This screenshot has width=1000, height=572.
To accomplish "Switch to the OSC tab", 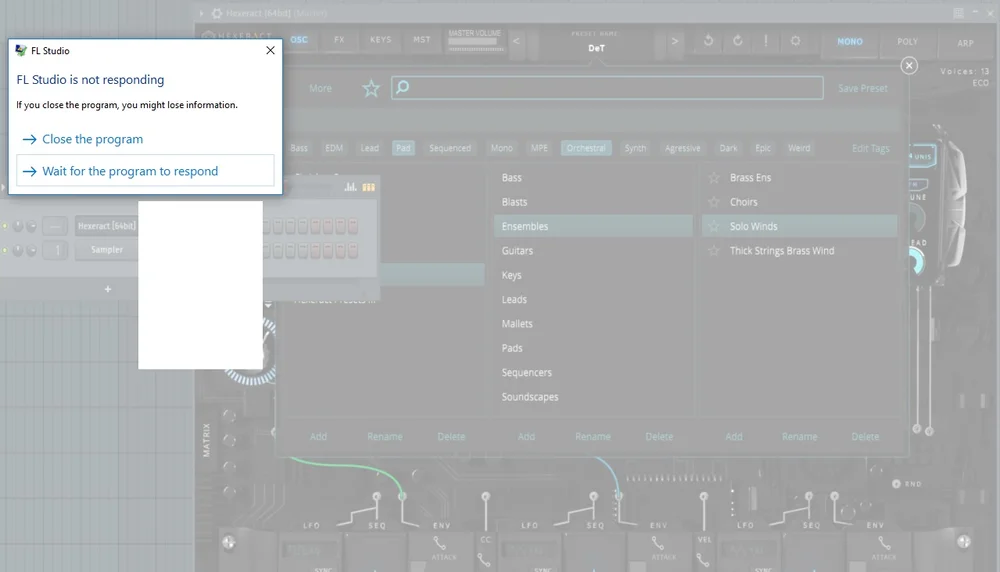I will (x=298, y=40).
